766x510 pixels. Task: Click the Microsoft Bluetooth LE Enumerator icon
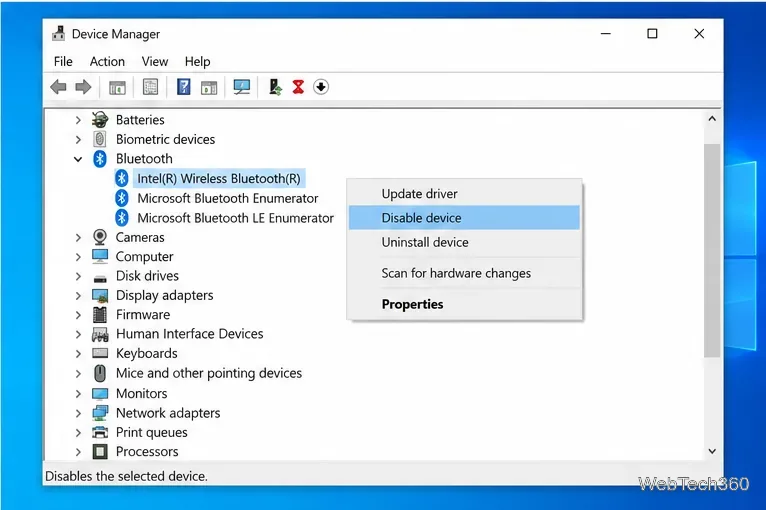click(x=122, y=218)
